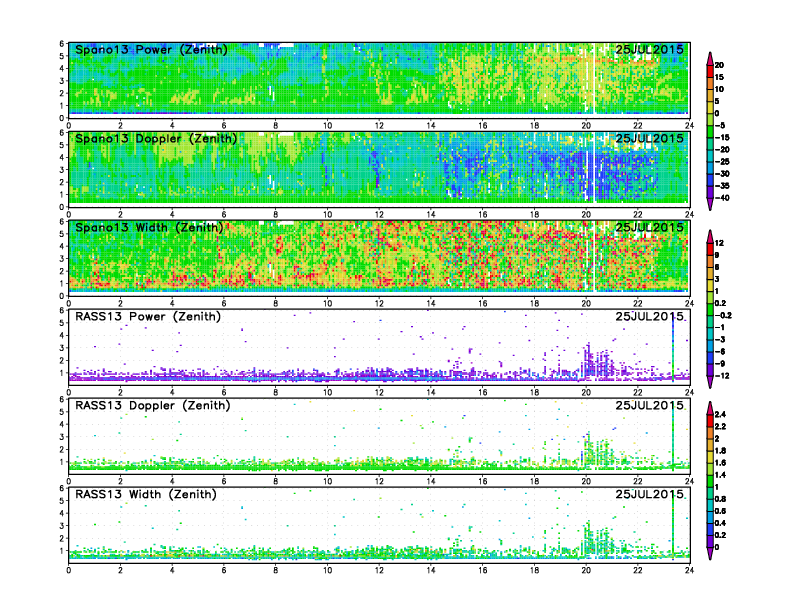Click the white data gap near hour 20 in Spano13 Width
The image size is (792, 612).
593,258
